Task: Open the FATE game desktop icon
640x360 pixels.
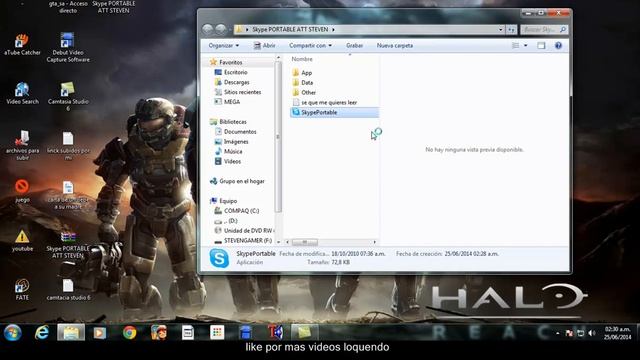Action: coord(22,289)
